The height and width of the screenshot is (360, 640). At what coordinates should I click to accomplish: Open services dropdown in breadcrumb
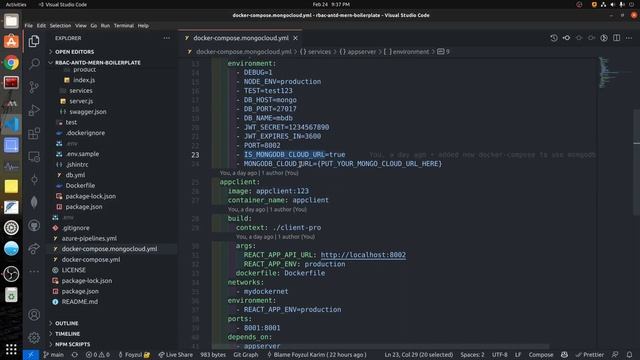click(x=315, y=52)
